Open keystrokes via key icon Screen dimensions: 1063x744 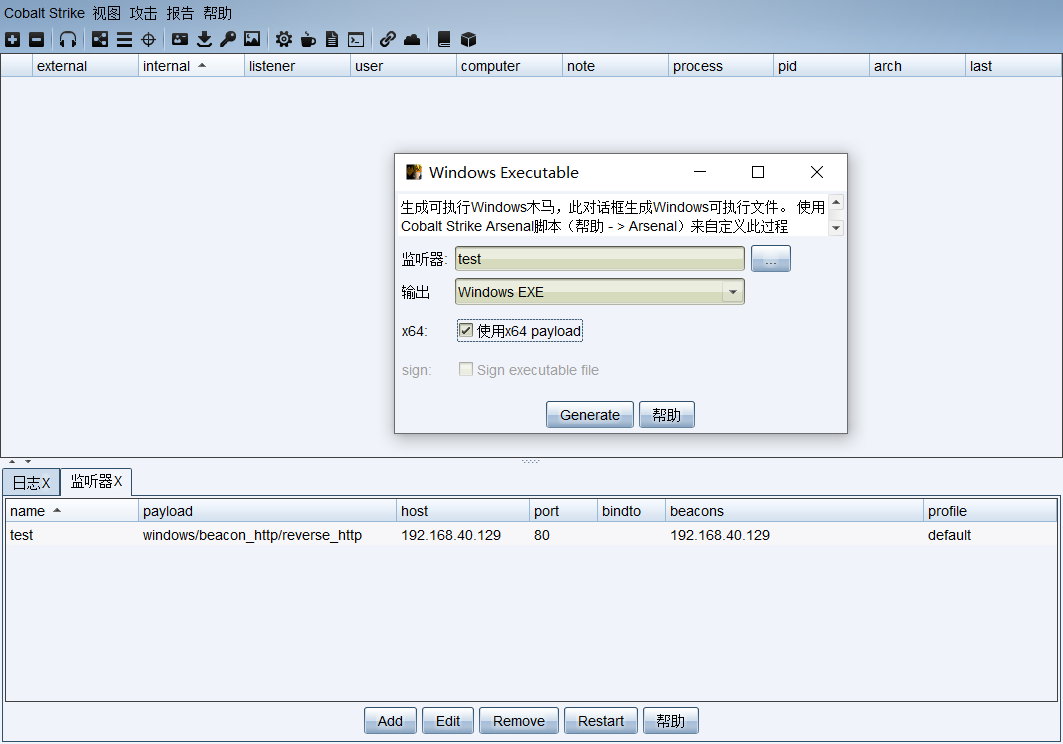pos(228,39)
